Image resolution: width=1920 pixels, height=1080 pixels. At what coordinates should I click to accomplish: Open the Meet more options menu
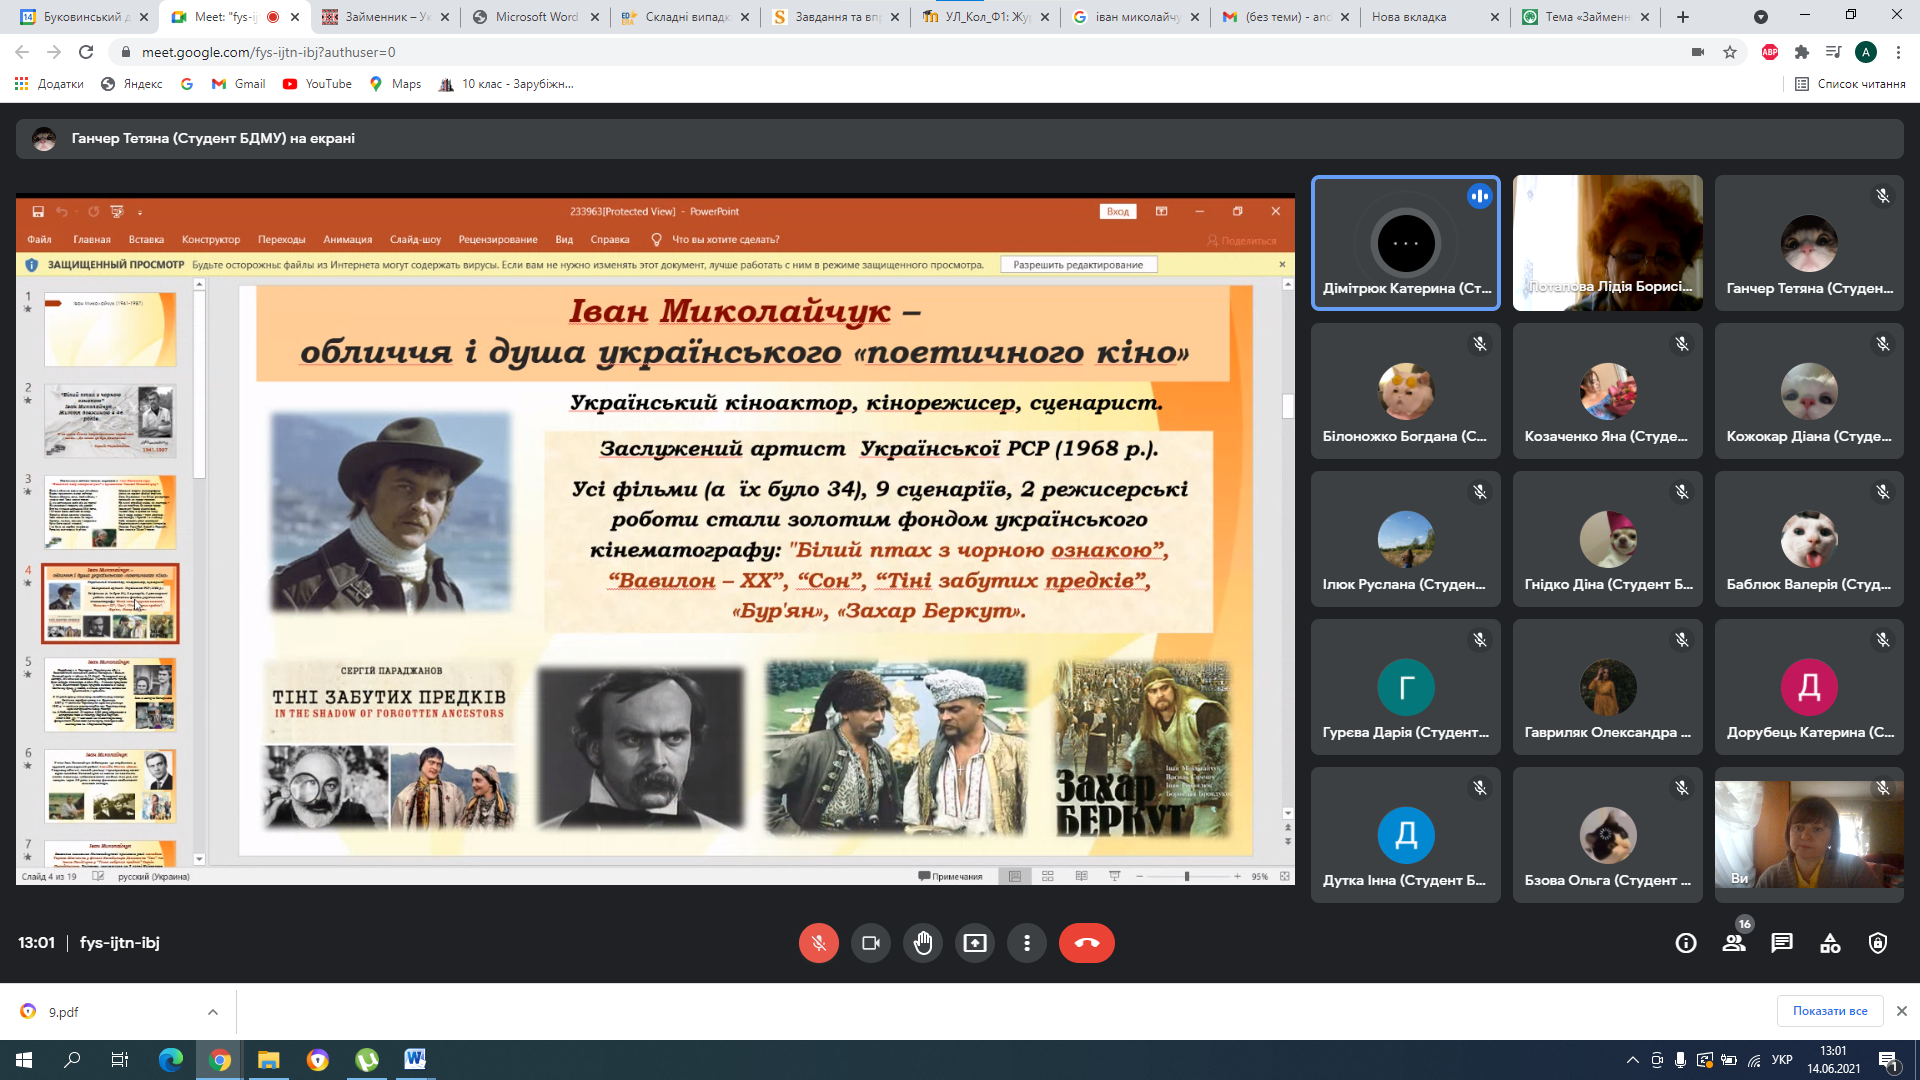pyautogui.click(x=1026, y=943)
